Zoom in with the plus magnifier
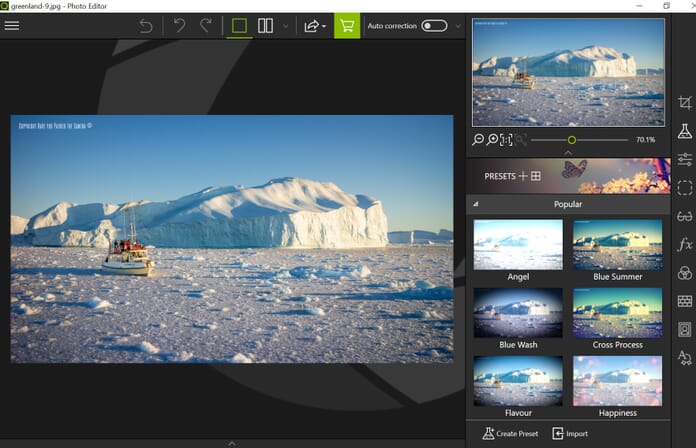 [492, 140]
